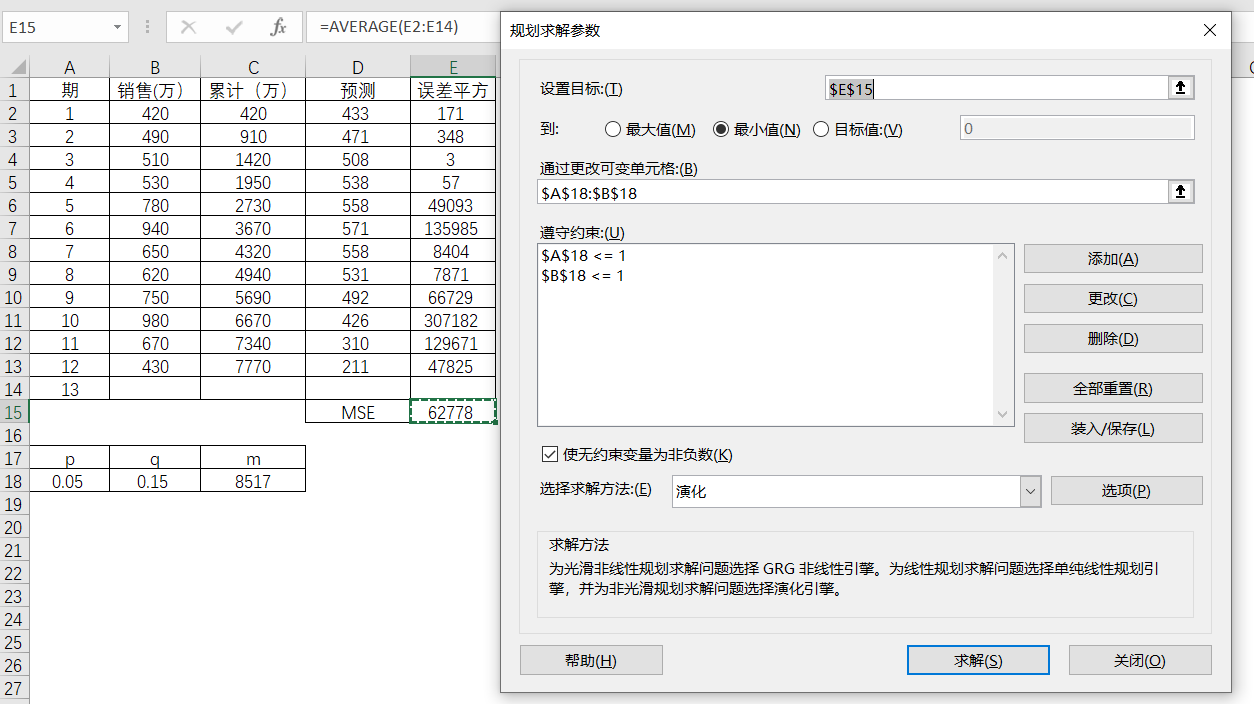Click the 添加 button to add constraint
This screenshot has height=704, width=1254.
[1112, 259]
